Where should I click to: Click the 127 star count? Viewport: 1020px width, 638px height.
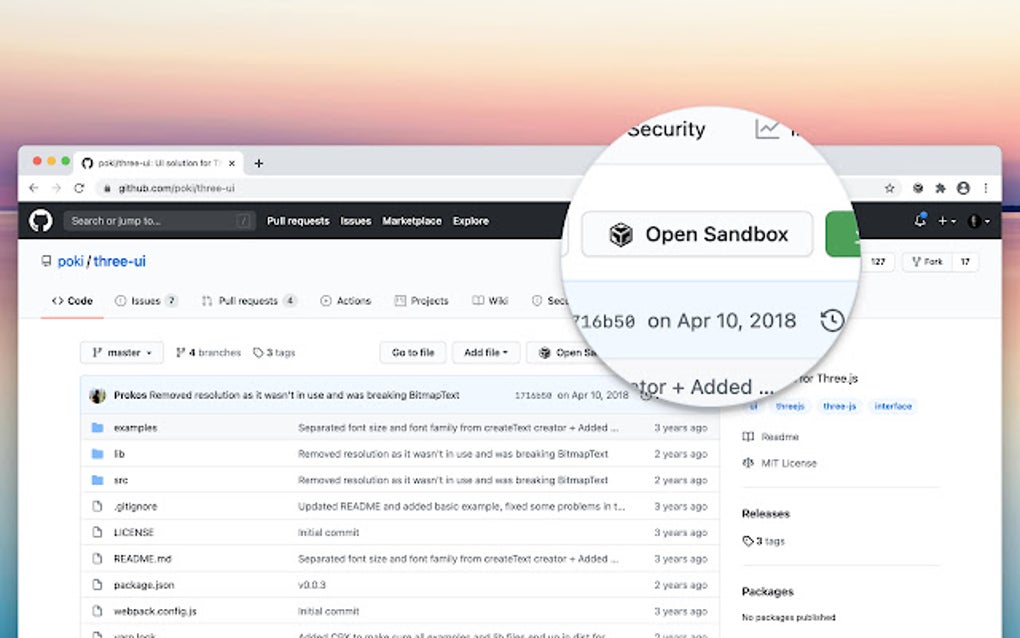click(878, 261)
